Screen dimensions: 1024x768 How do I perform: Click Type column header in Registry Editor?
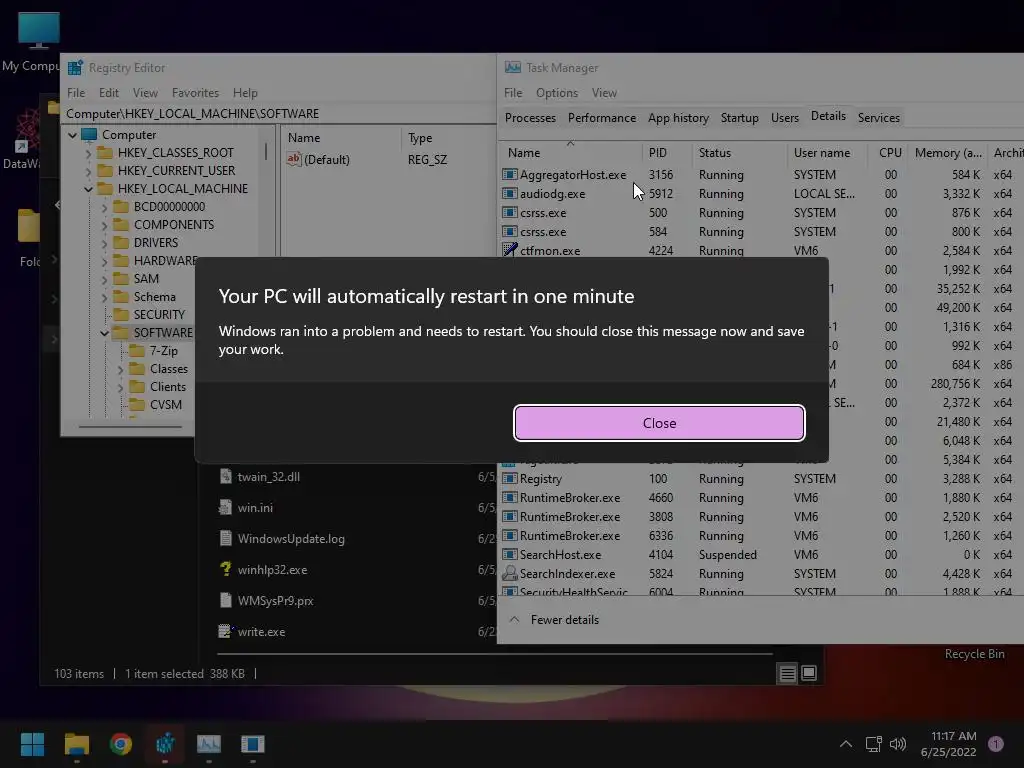tap(420, 138)
